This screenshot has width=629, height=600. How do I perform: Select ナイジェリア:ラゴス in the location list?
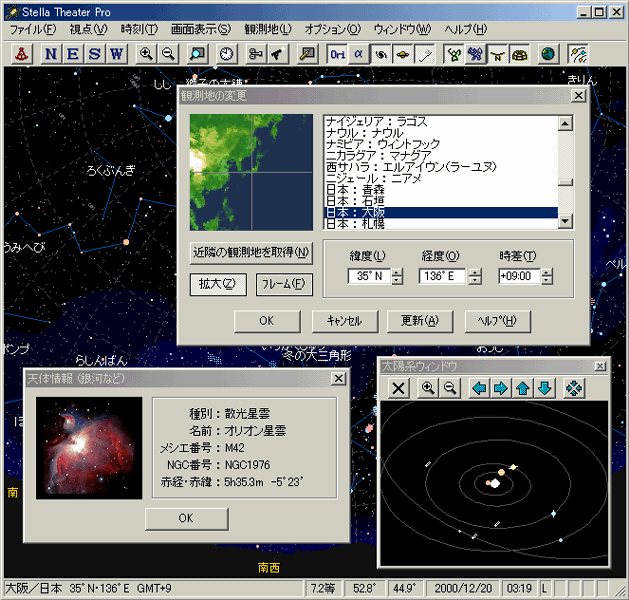440,122
